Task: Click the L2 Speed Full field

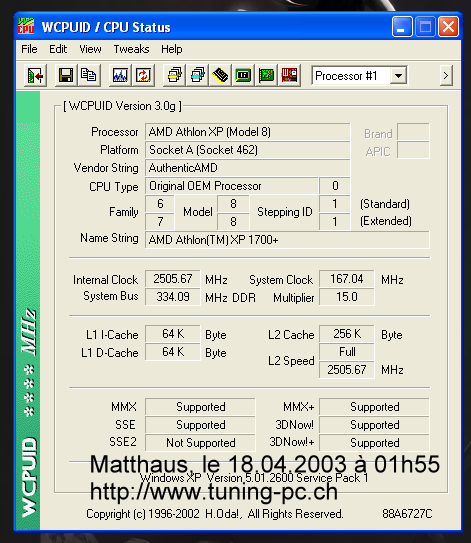Action: 347,352
